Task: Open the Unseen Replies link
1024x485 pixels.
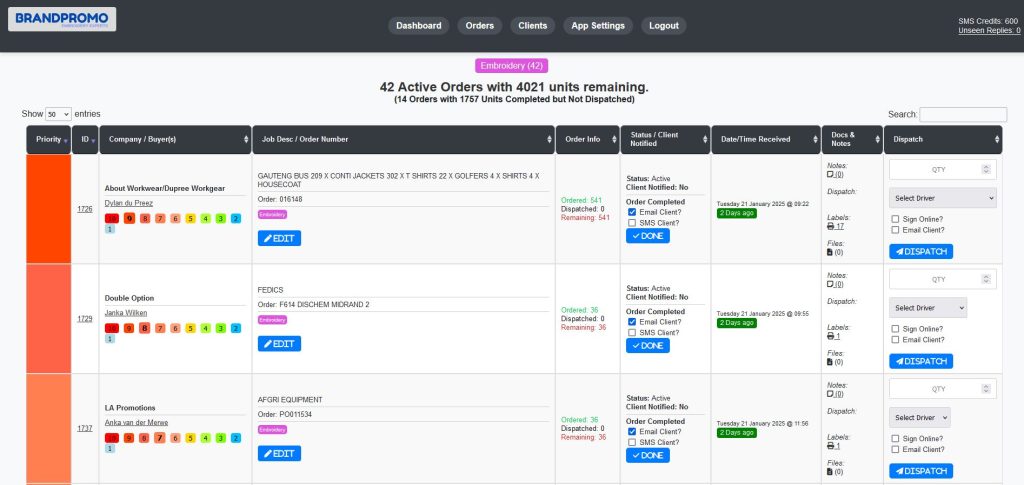Action: tap(988, 30)
